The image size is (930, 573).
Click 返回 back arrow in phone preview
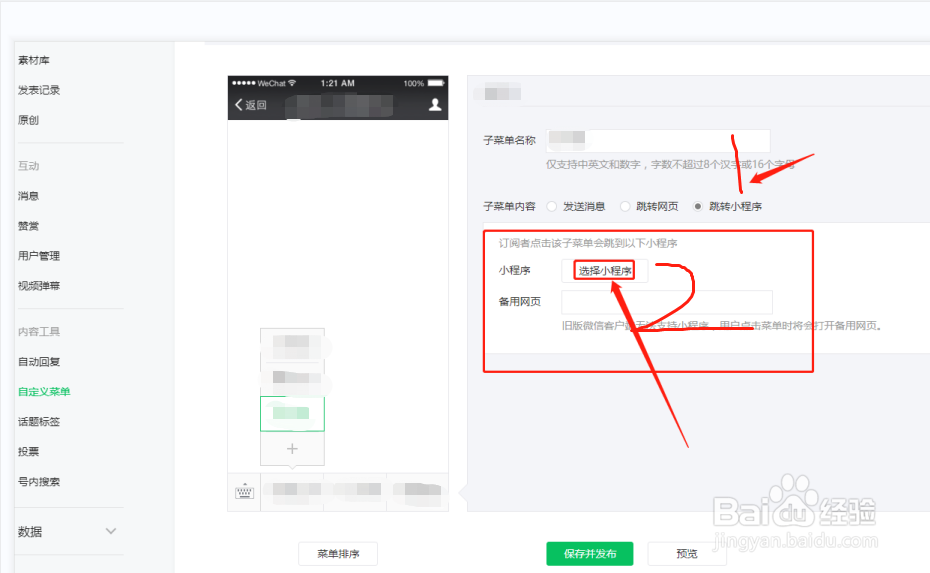click(x=251, y=105)
